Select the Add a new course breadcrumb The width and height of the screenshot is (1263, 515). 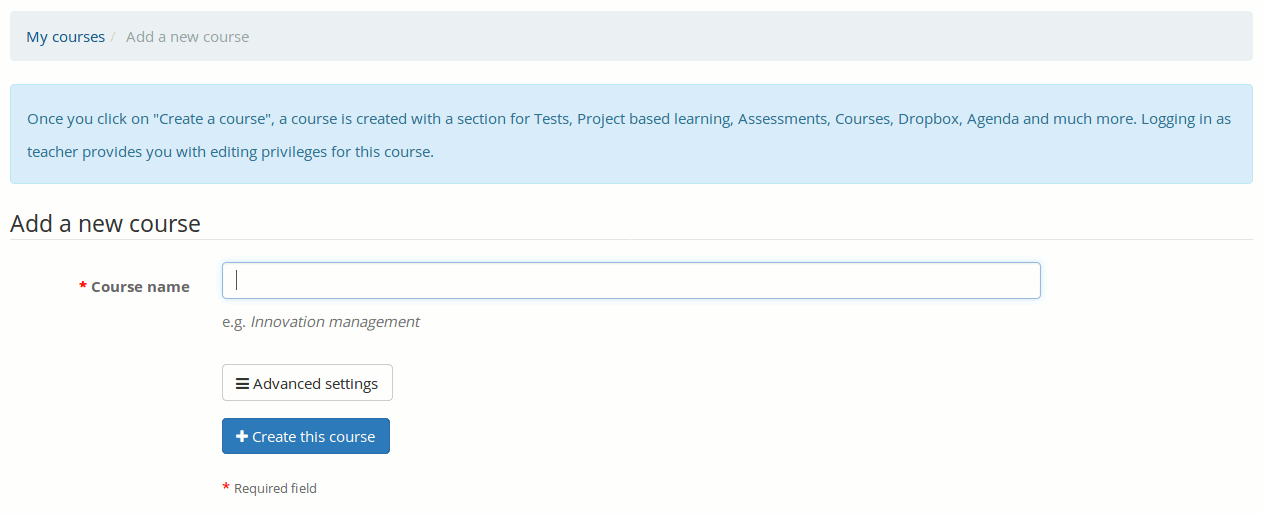tap(187, 37)
